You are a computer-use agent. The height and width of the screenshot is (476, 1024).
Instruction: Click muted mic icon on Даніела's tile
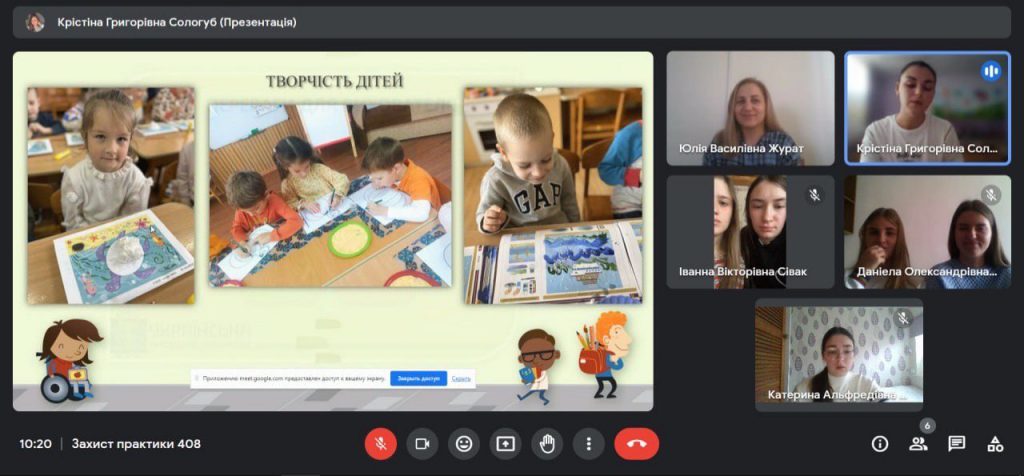[x=991, y=195]
